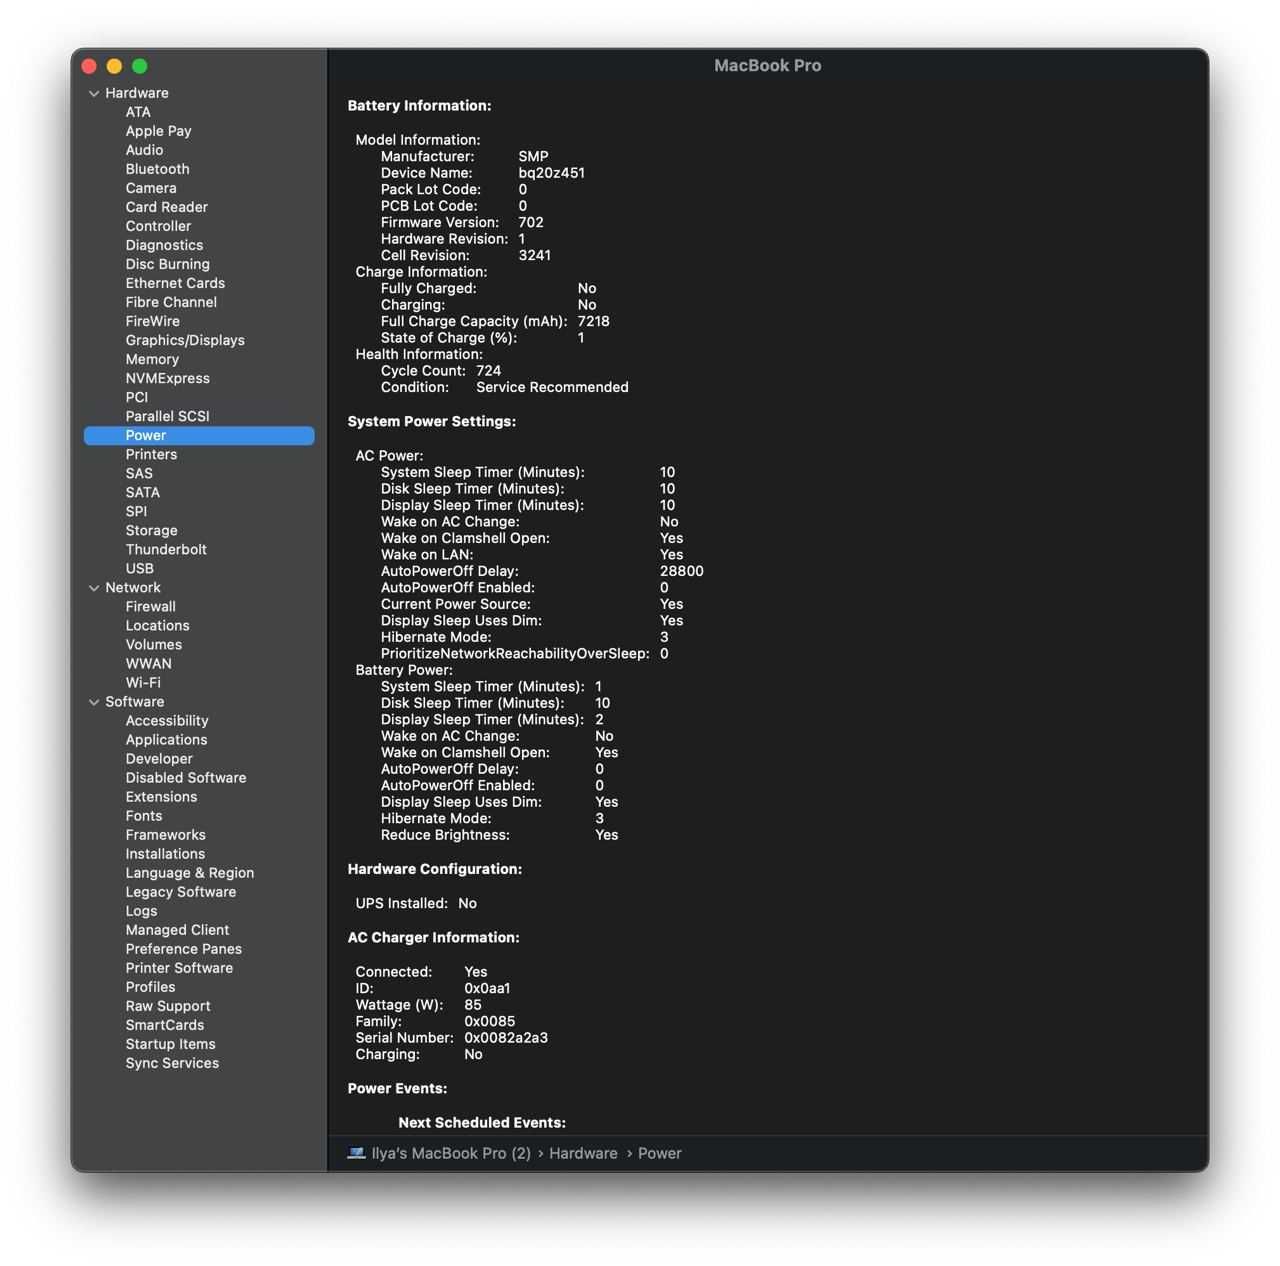1280x1266 pixels.
Task: Select Raw Support entry
Action: coord(168,1006)
